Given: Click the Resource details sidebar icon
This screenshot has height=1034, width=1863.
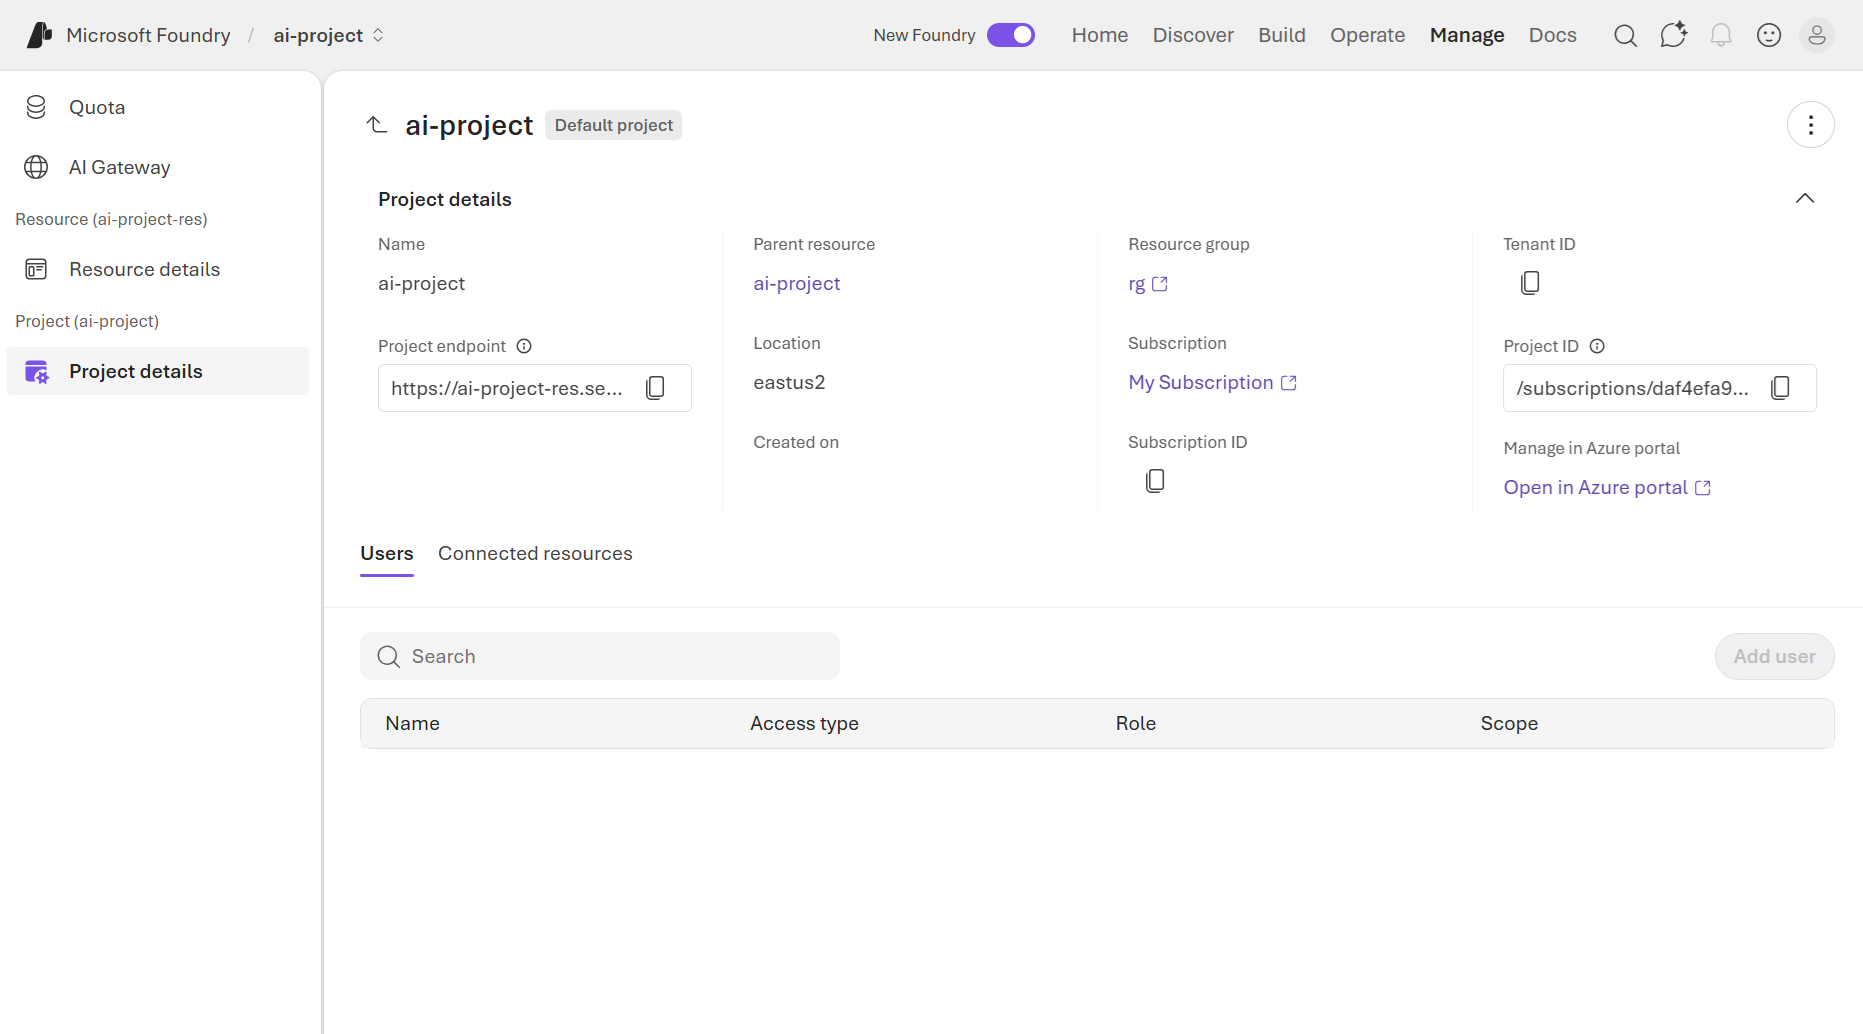Looking at the screenshot, I should (x=36, y=269).
